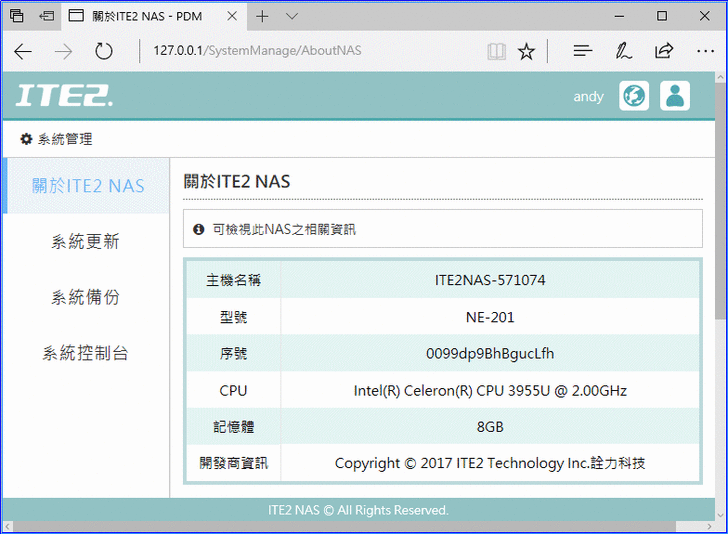Viewport: 728px width, 534px height.
Task: Select 系統更新 in the sidebar
Action: (x=86, y=242)
